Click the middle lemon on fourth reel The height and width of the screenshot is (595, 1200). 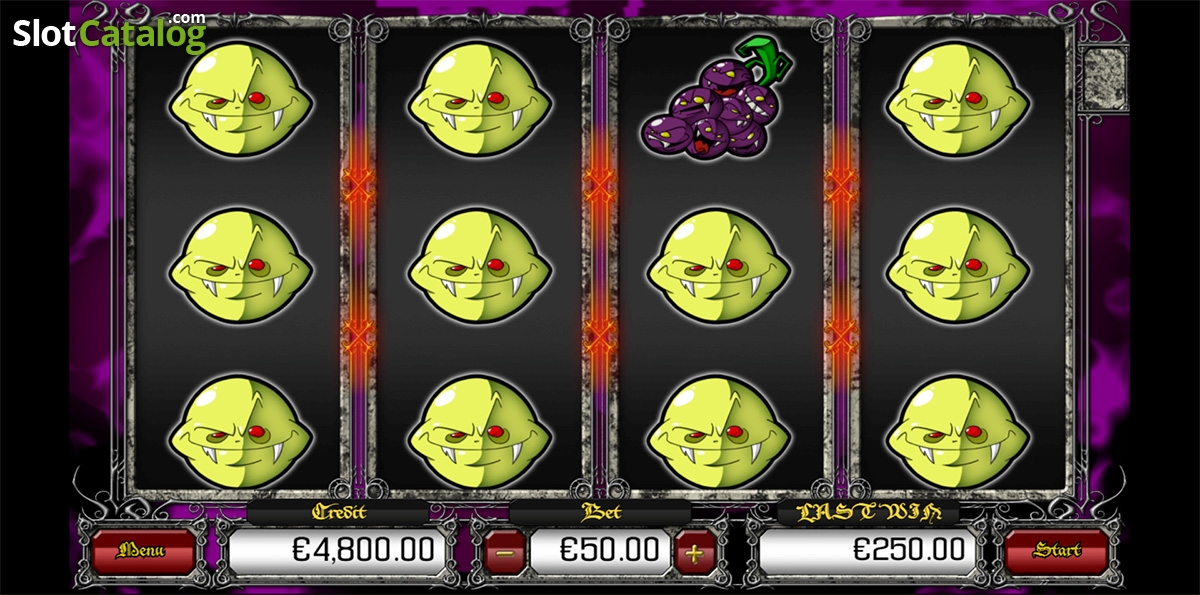coord(958,265)
